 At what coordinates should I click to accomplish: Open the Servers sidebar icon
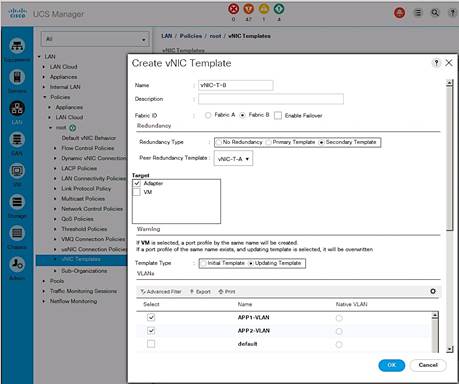tap(17, 77)
